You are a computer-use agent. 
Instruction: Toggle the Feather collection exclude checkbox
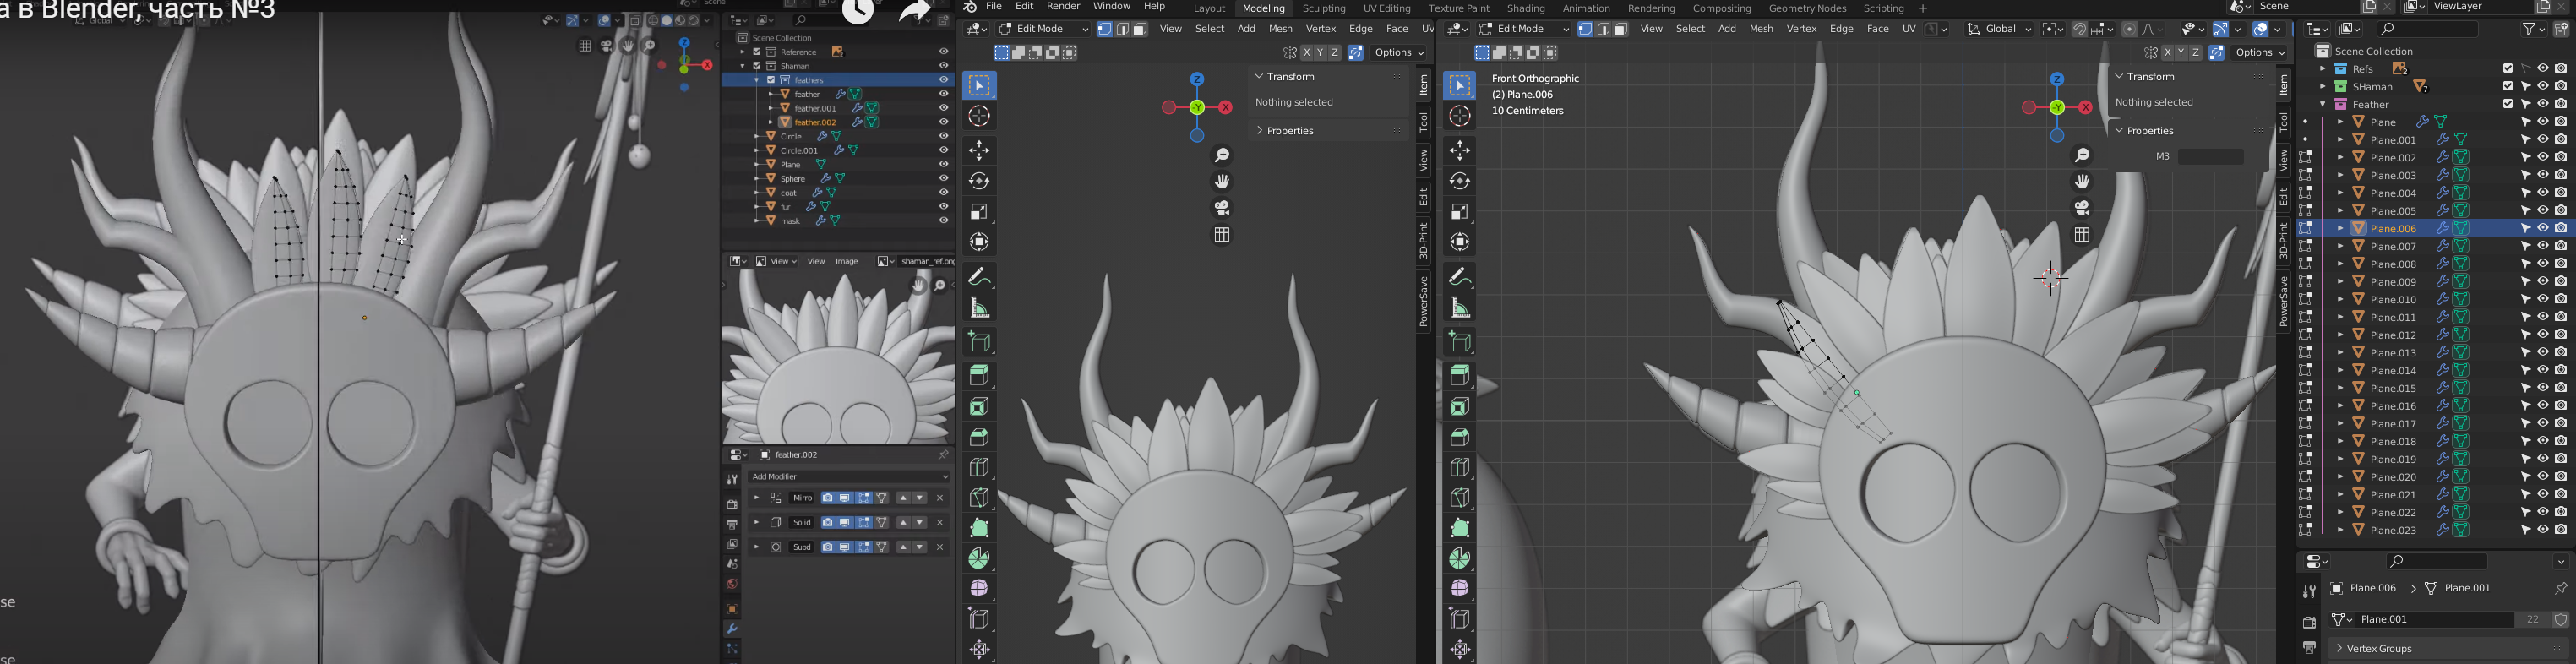2507,104
